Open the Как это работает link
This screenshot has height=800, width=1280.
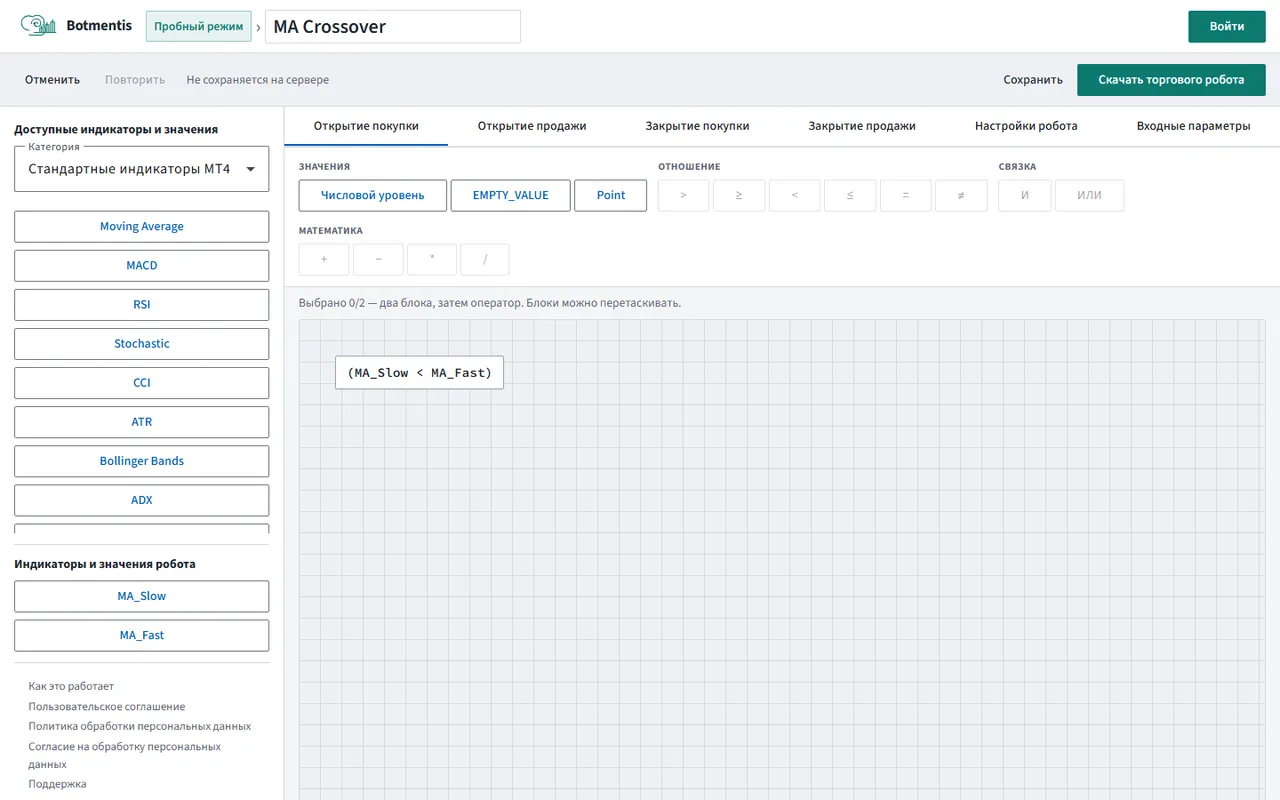(x=71, y=686)
